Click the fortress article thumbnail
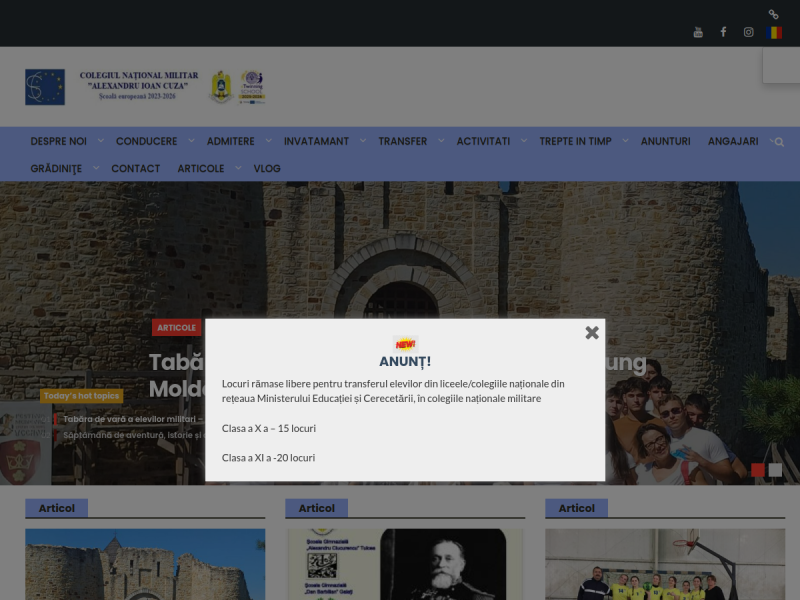 point(145,564)
